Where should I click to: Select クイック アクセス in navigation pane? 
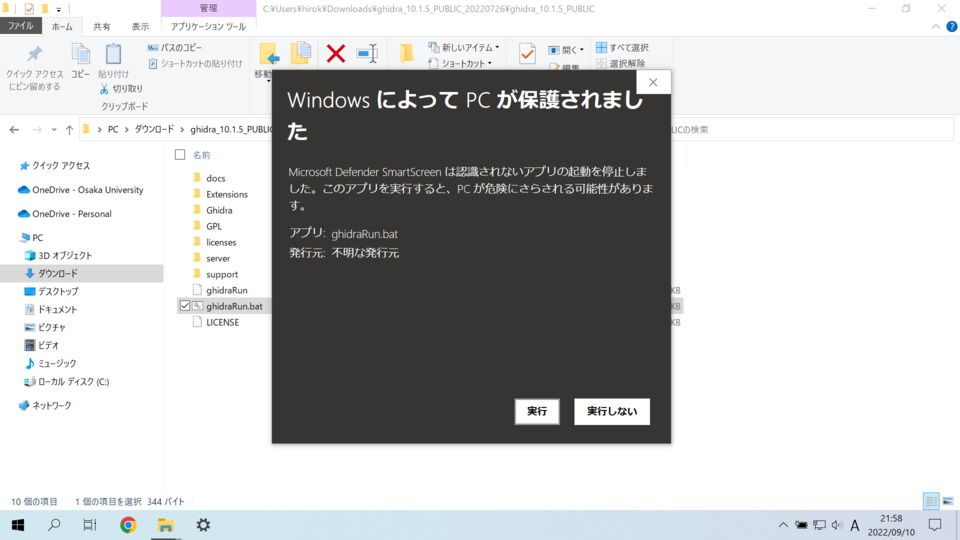61,166
